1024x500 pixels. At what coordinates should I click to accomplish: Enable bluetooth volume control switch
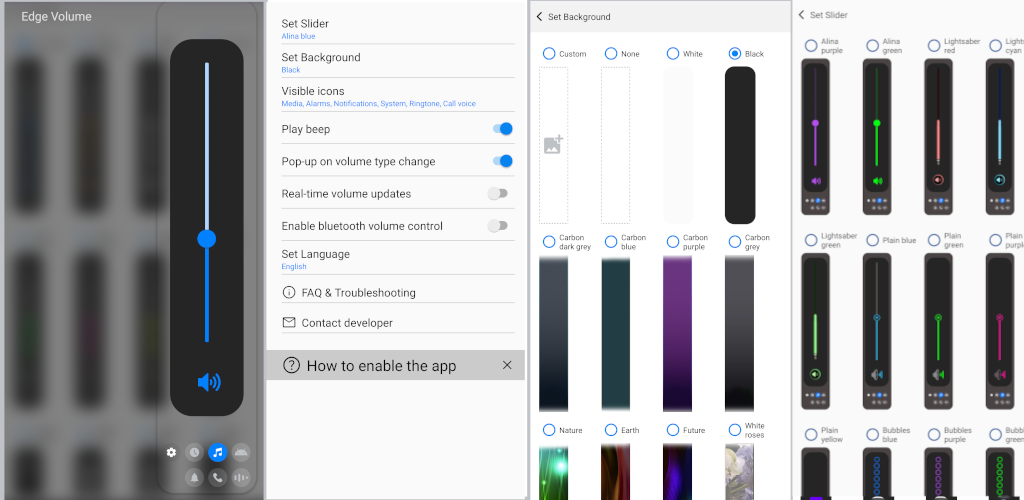tap(498, 226)
